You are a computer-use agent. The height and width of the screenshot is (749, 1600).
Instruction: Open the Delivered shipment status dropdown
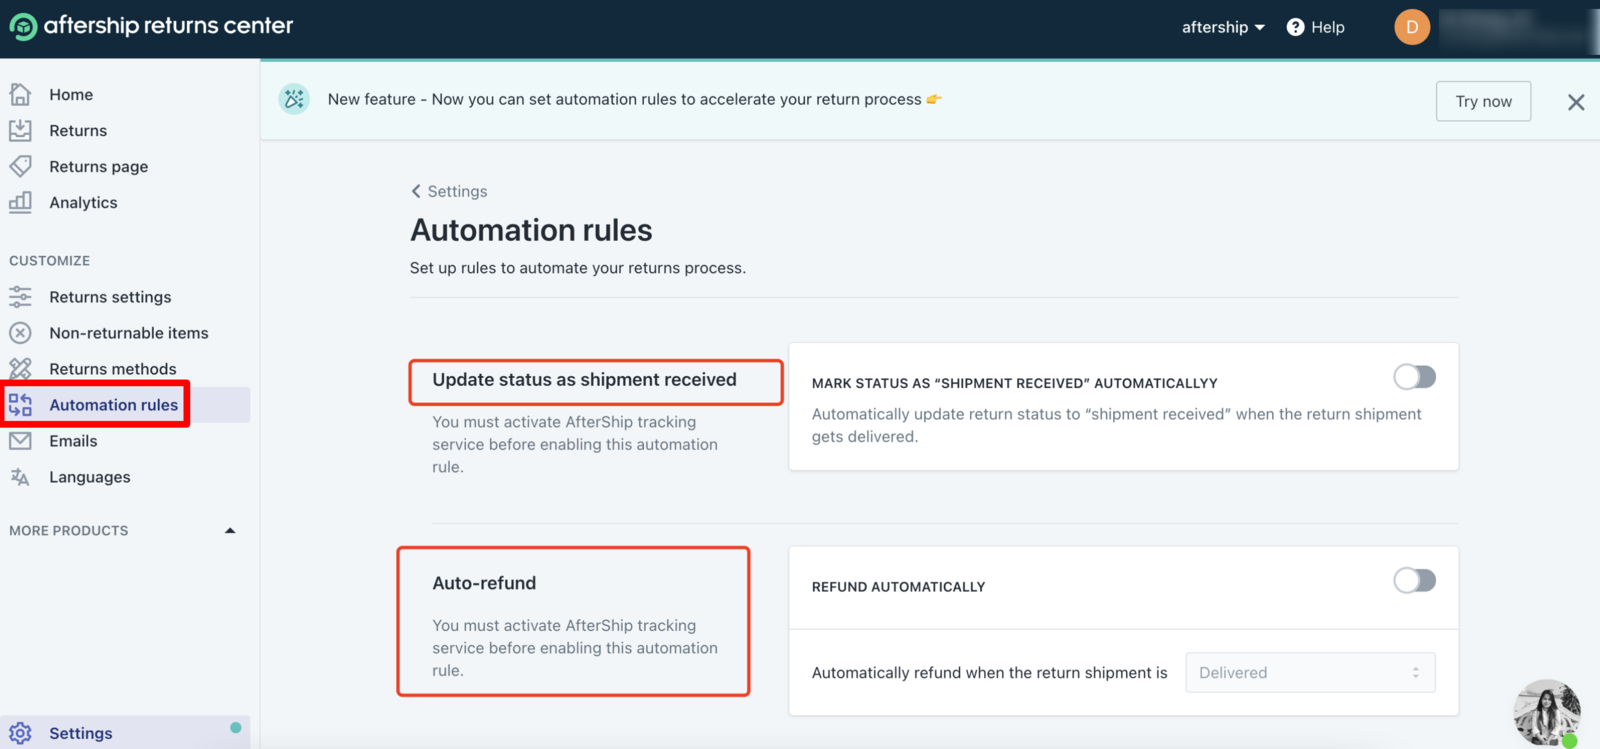(1310, 673)
